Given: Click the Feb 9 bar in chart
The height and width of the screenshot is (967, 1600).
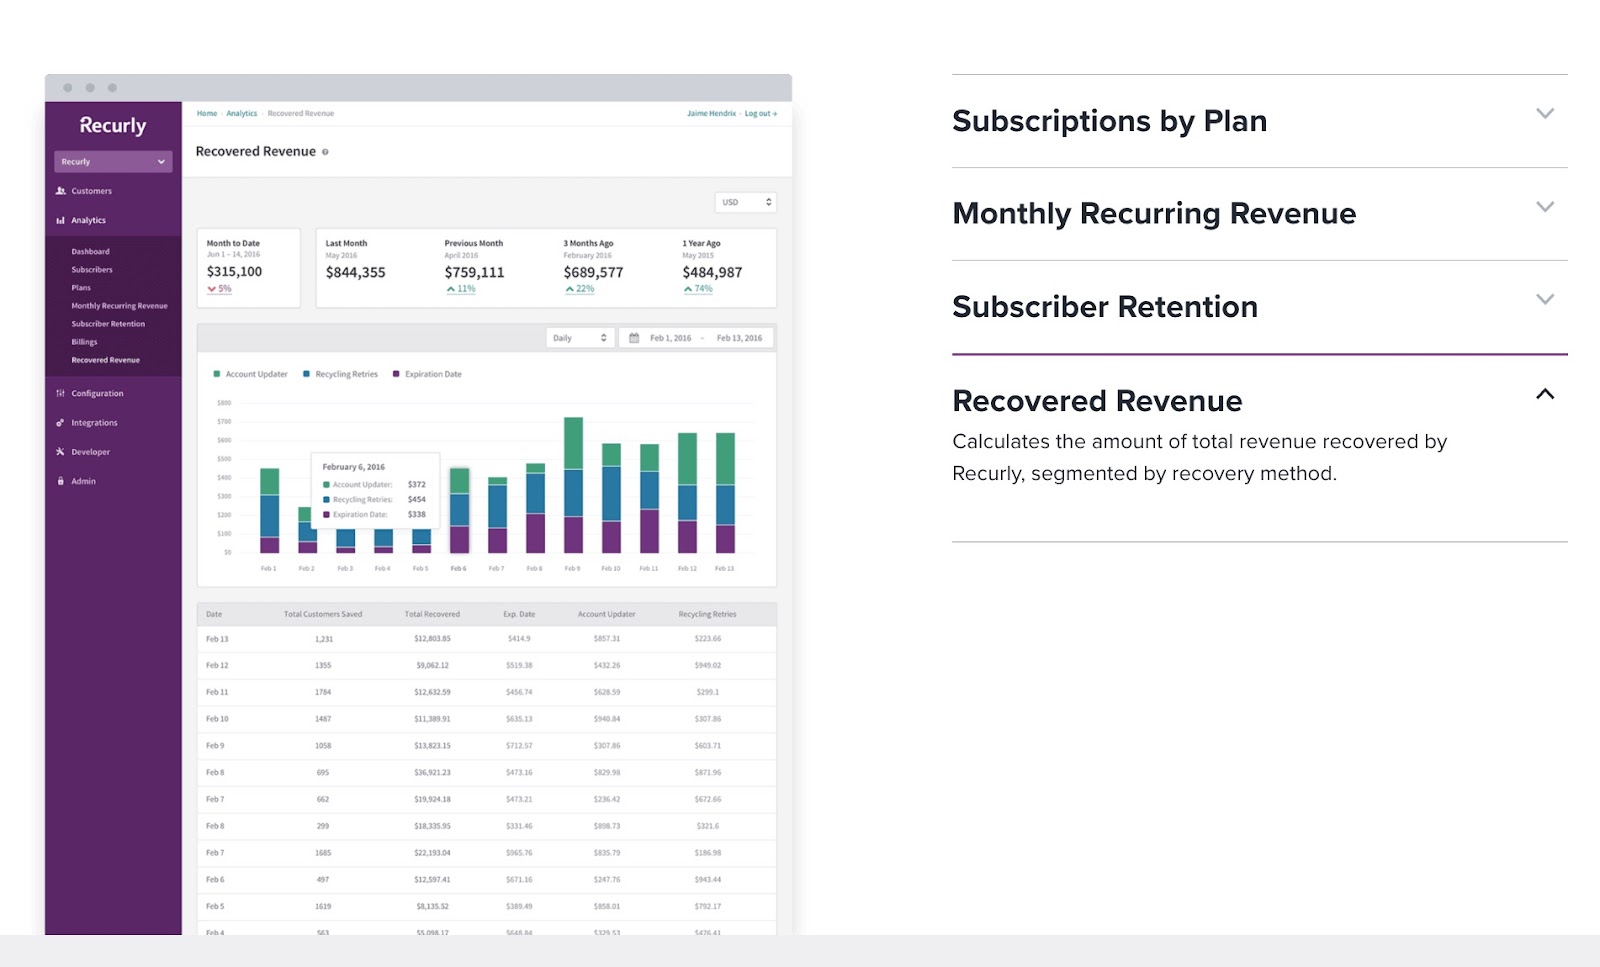Looking at the screenshot, I should pos(573,485).
